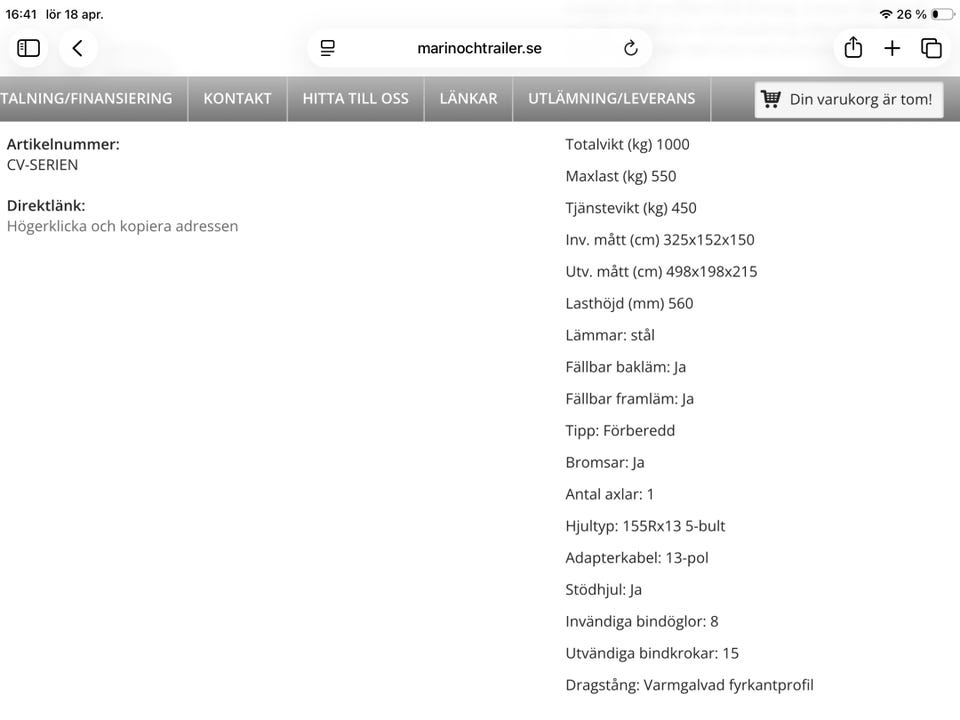The image size is (960, 720).
Task: Tap the Wi-Fi status icon
Action: [885, 14]
